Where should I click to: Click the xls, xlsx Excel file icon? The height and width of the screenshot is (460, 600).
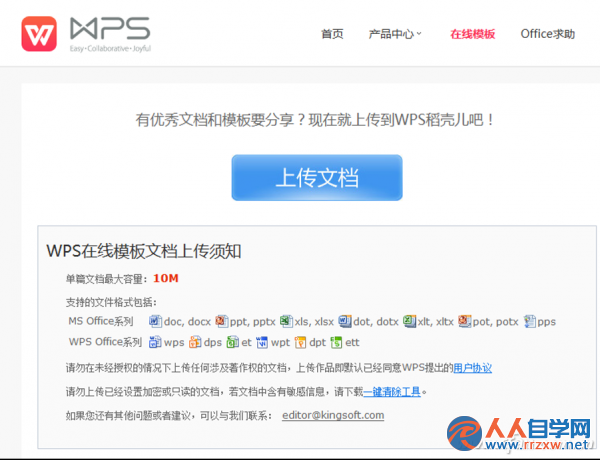point(286,321)
